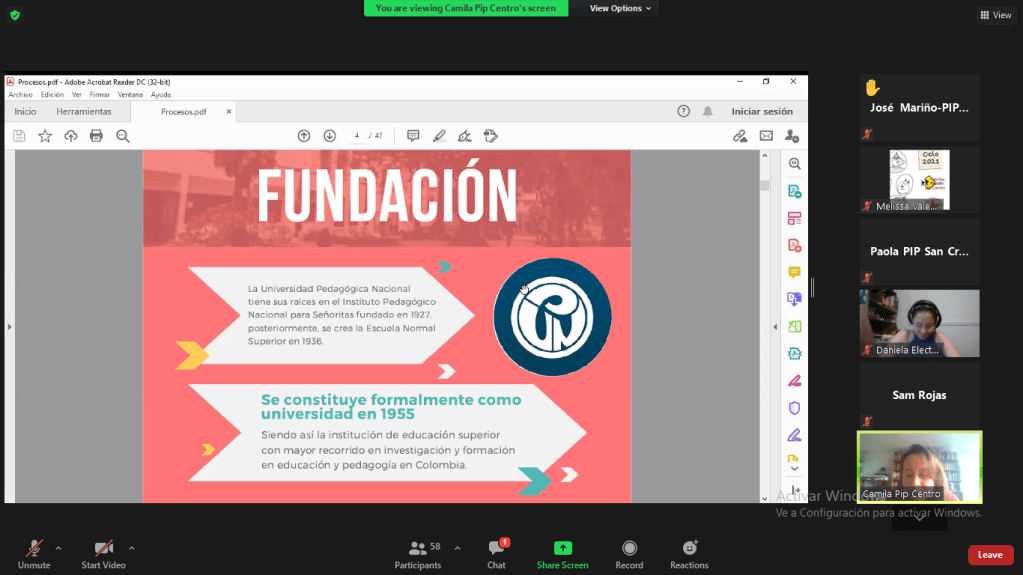
Task: Open the Archivo menu in Acrobat
Action: (x=20, y=95)
